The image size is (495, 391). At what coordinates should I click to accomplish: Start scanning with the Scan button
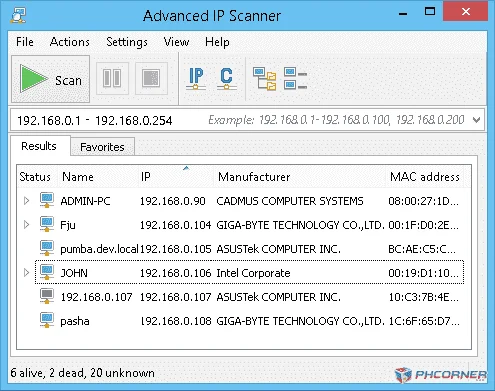pos(50,79)
